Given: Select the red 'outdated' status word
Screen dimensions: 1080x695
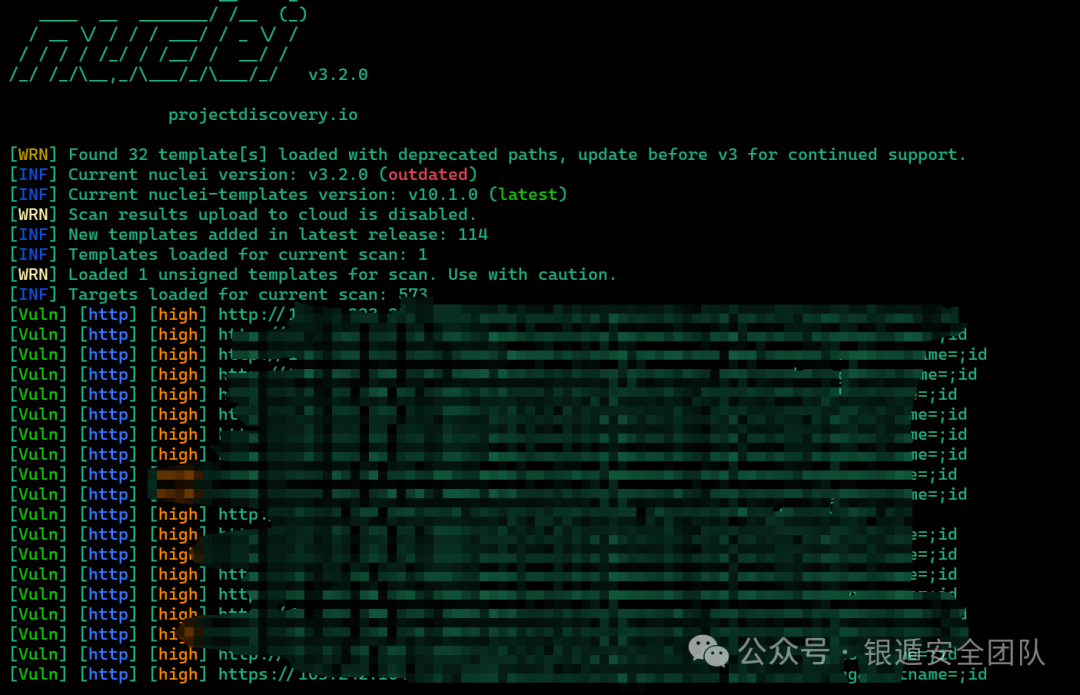Looking at the screenshot, I should point(428,174).
